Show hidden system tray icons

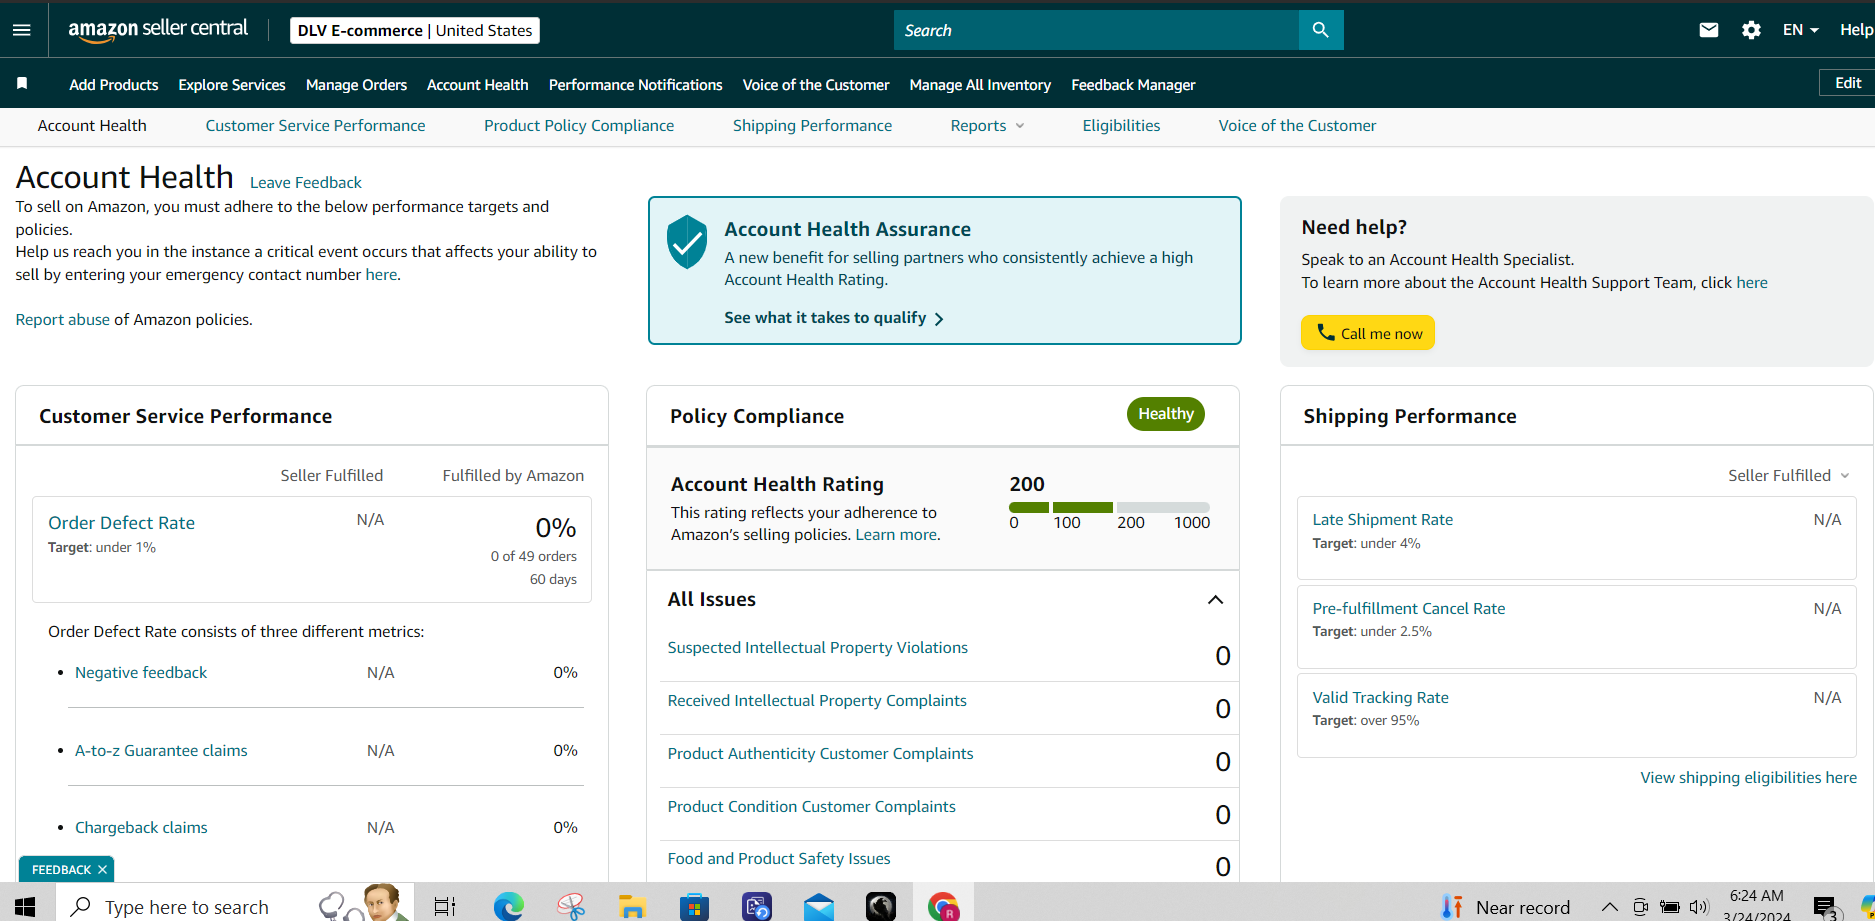(x=1609, y=907)
